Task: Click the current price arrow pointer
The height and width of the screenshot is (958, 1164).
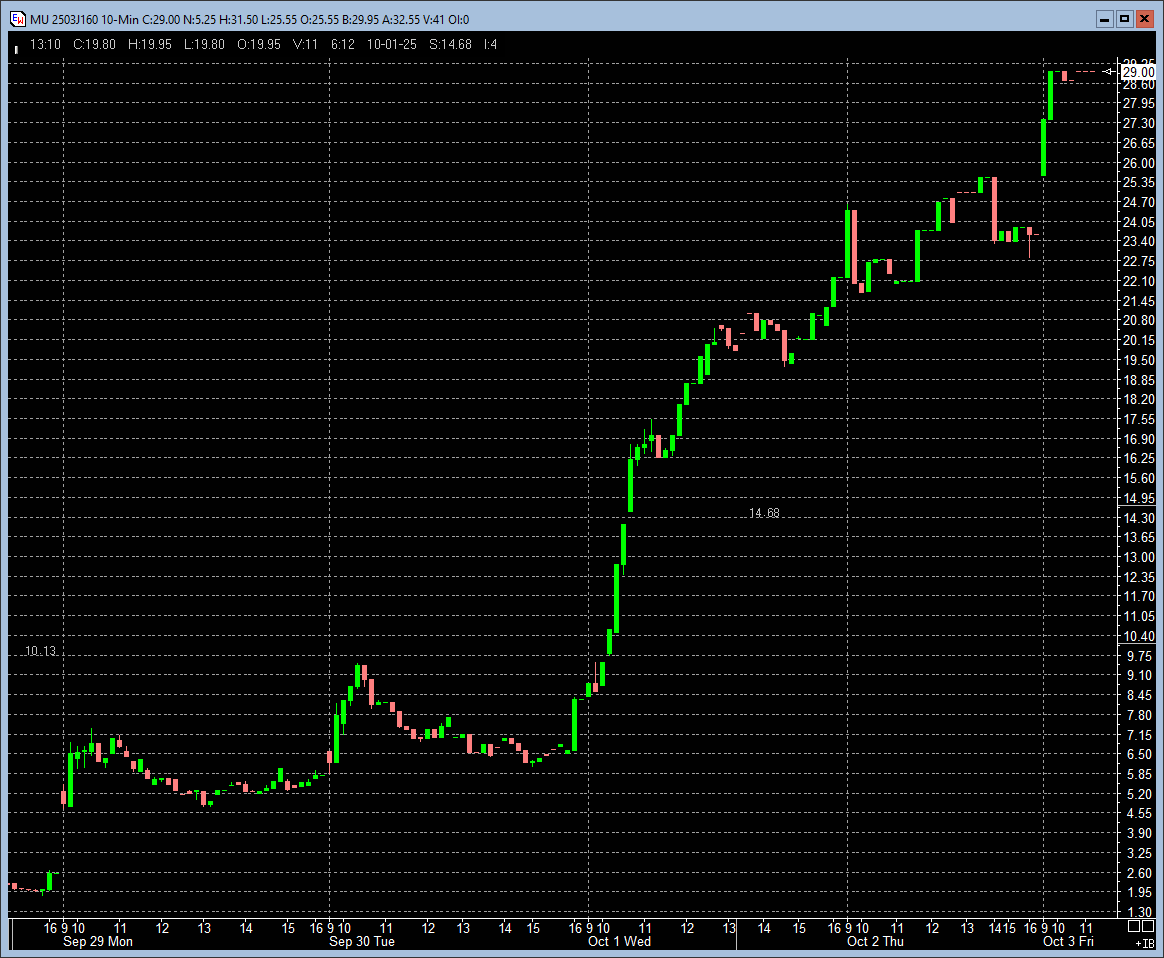Action: (1109, 72)
